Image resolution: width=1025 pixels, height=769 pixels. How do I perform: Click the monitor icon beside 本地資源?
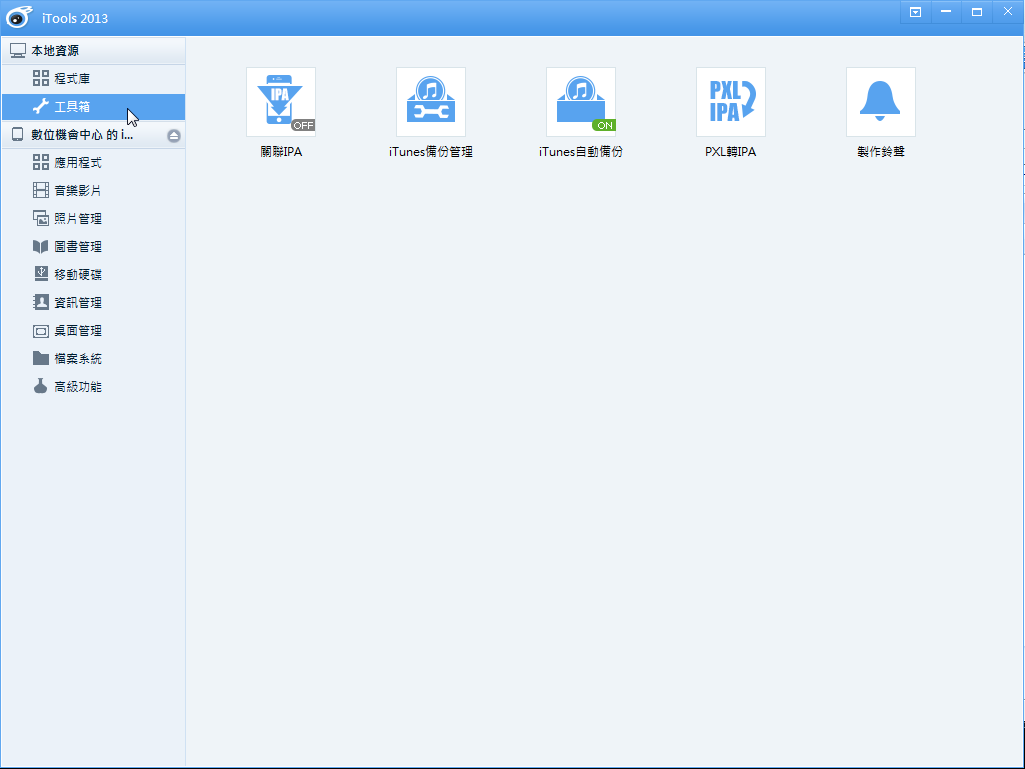click(18, 50)
